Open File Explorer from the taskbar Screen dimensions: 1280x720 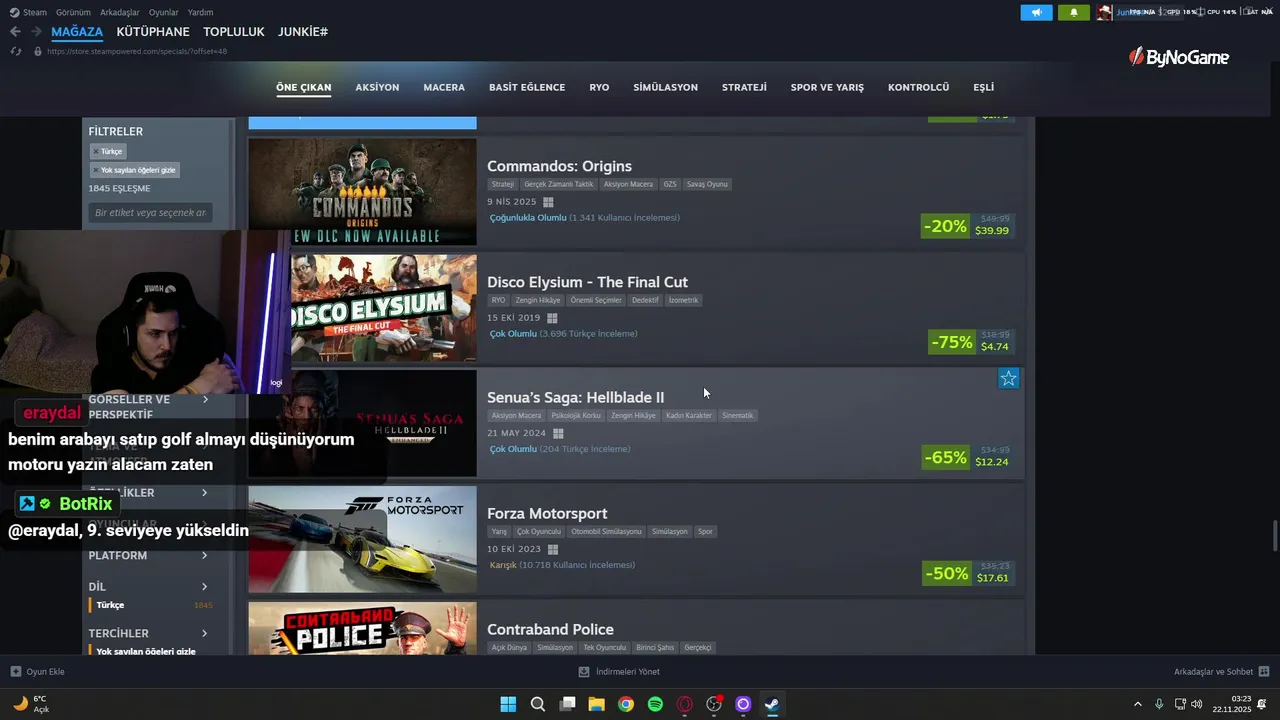(596, 704)
